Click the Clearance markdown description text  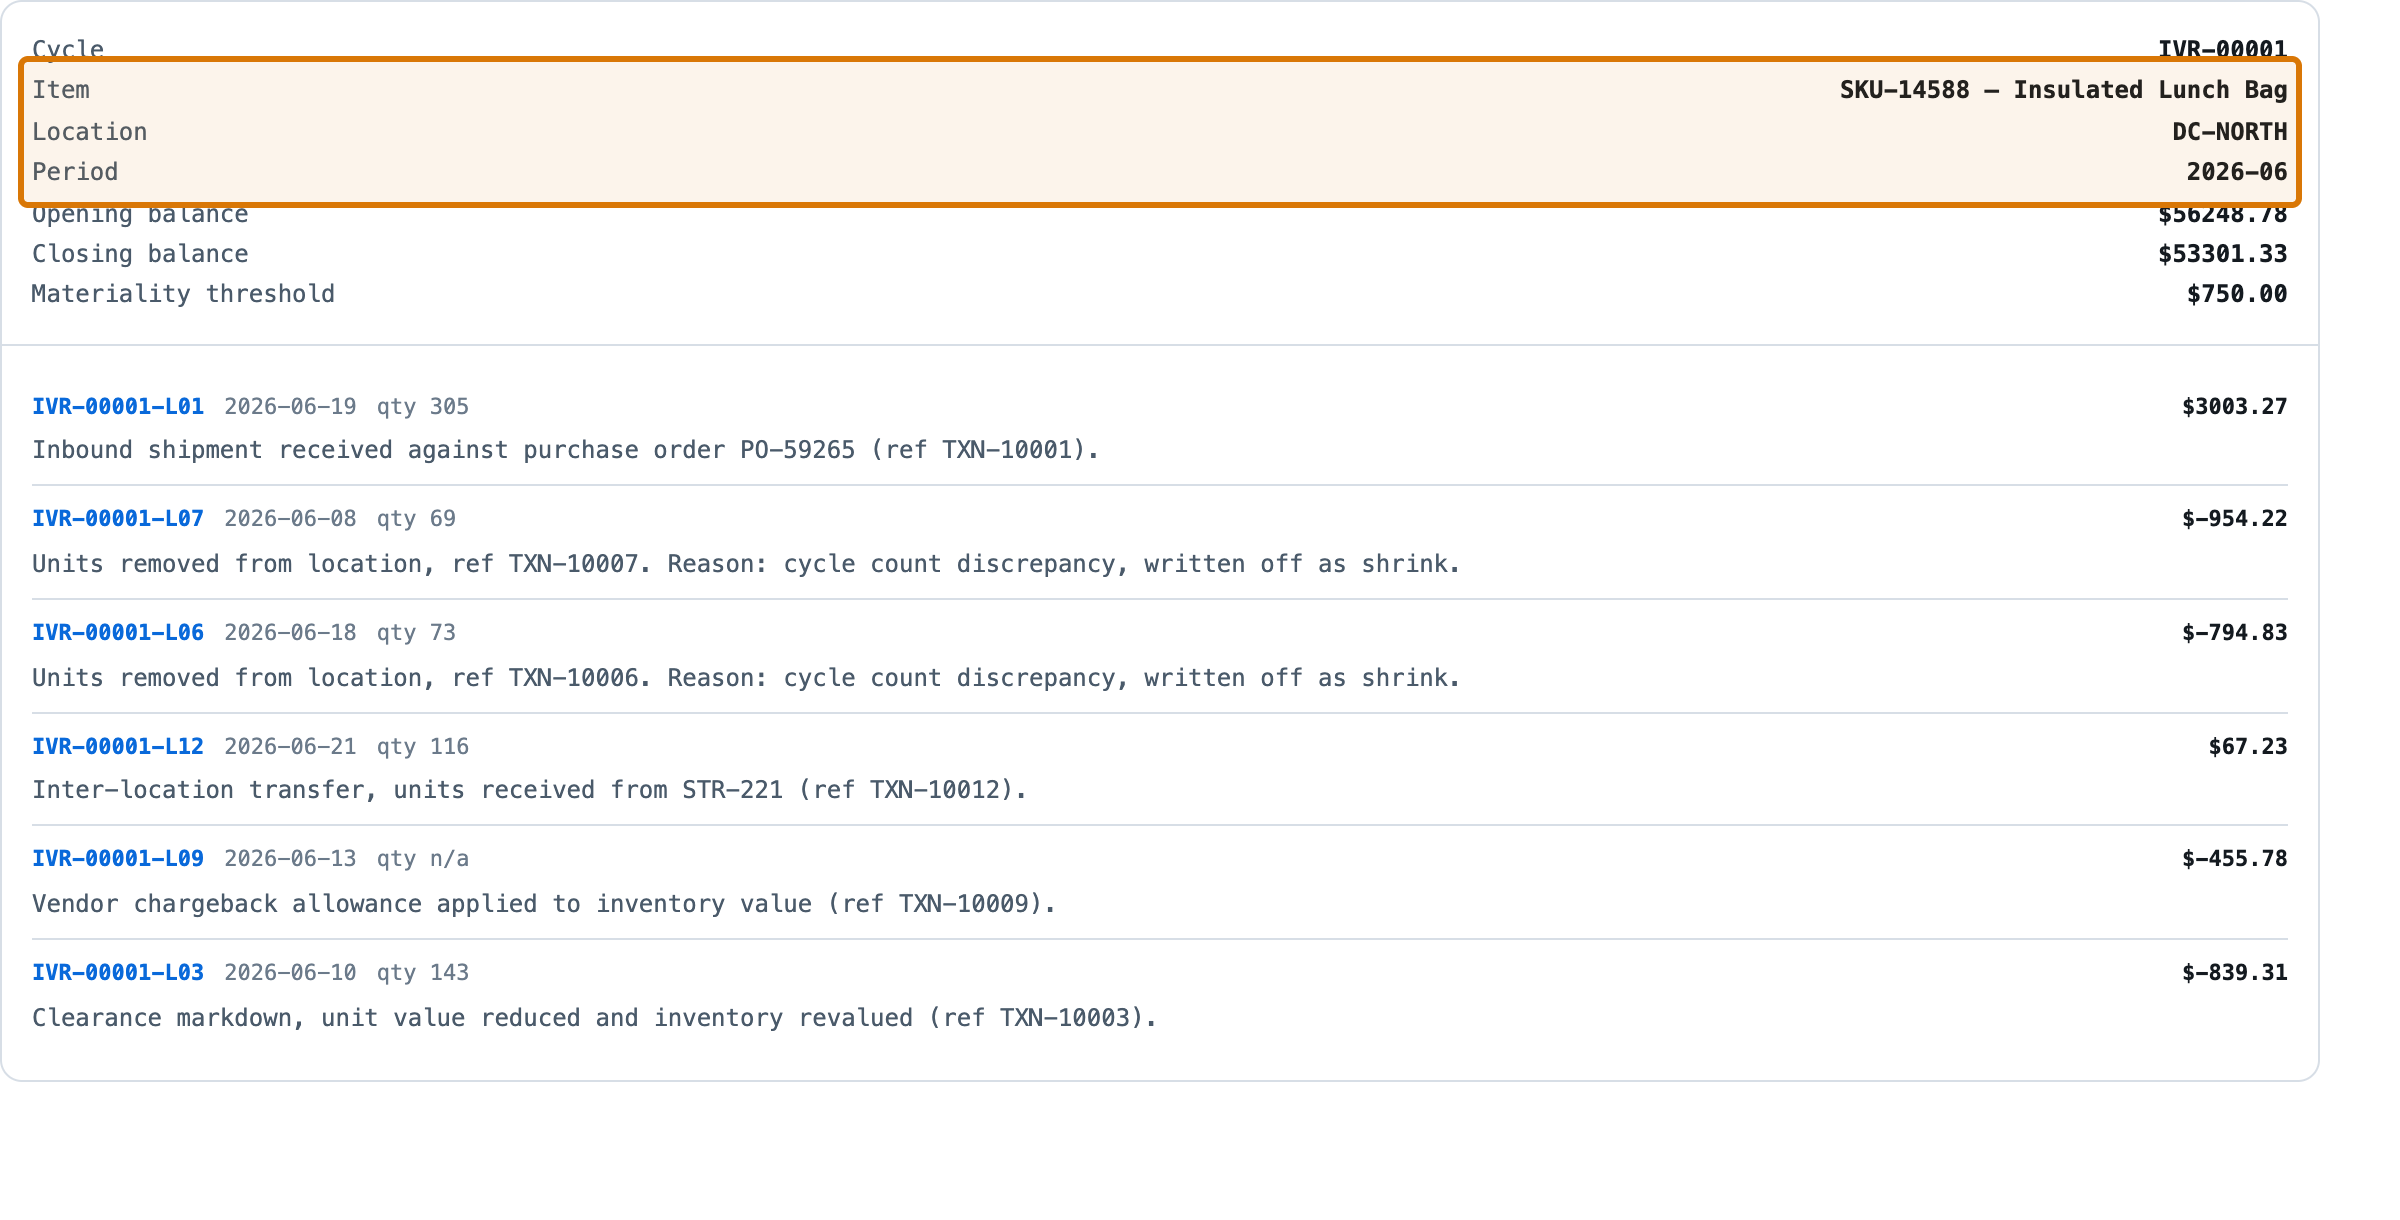point(594,1018)
